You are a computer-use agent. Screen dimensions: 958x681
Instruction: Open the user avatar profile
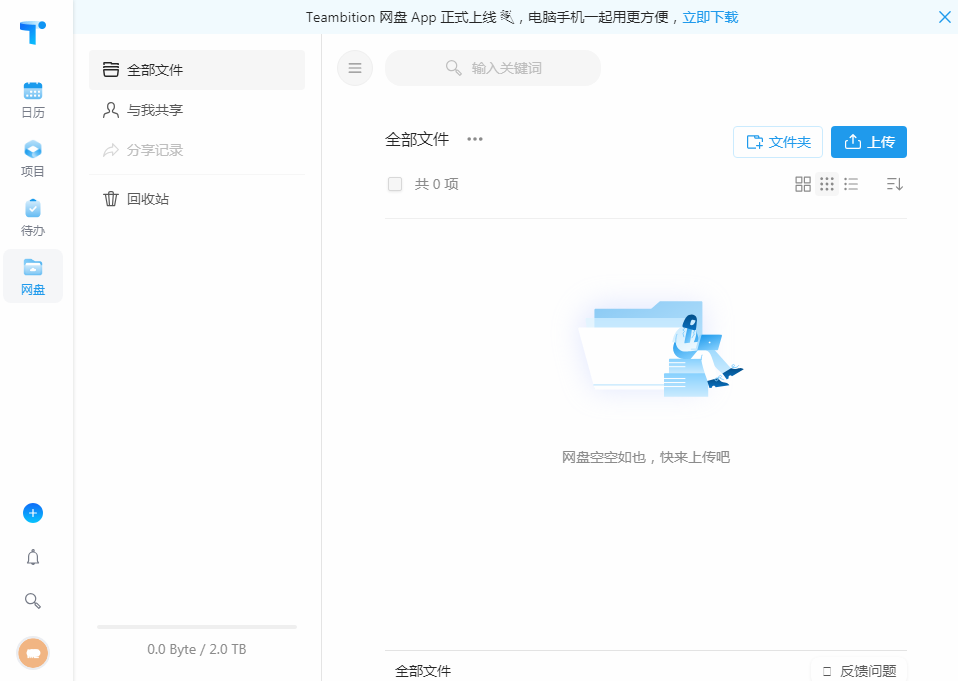click(x=33, y=653)
